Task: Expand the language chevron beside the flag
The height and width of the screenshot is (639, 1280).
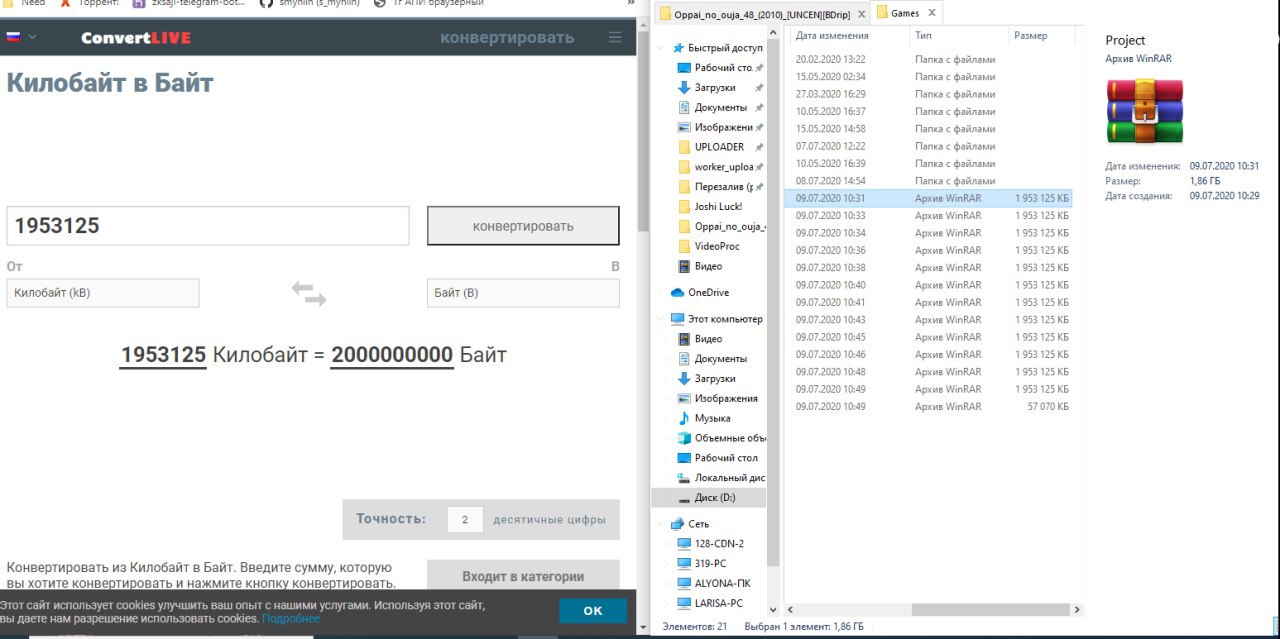Action: click(32, 37)
